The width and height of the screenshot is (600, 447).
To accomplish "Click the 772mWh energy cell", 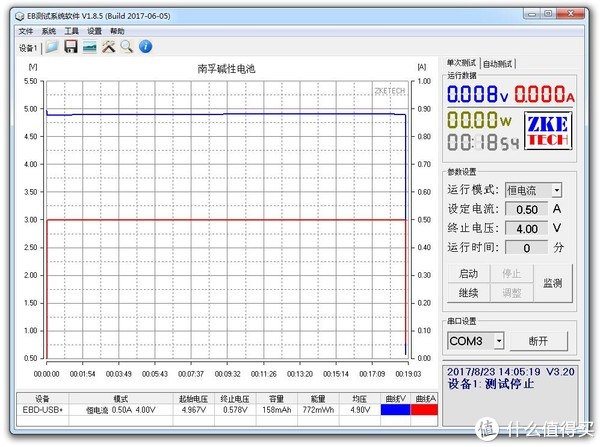I will coord(318,410).
